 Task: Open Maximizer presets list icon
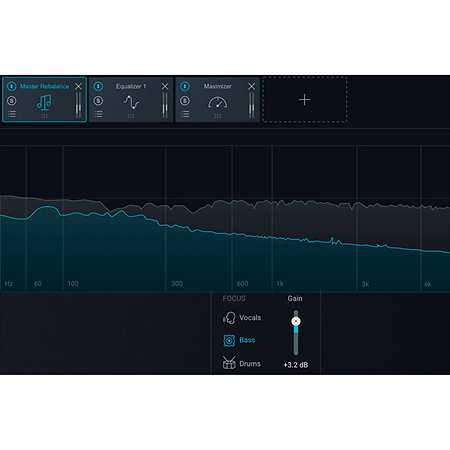click(185, 114)
